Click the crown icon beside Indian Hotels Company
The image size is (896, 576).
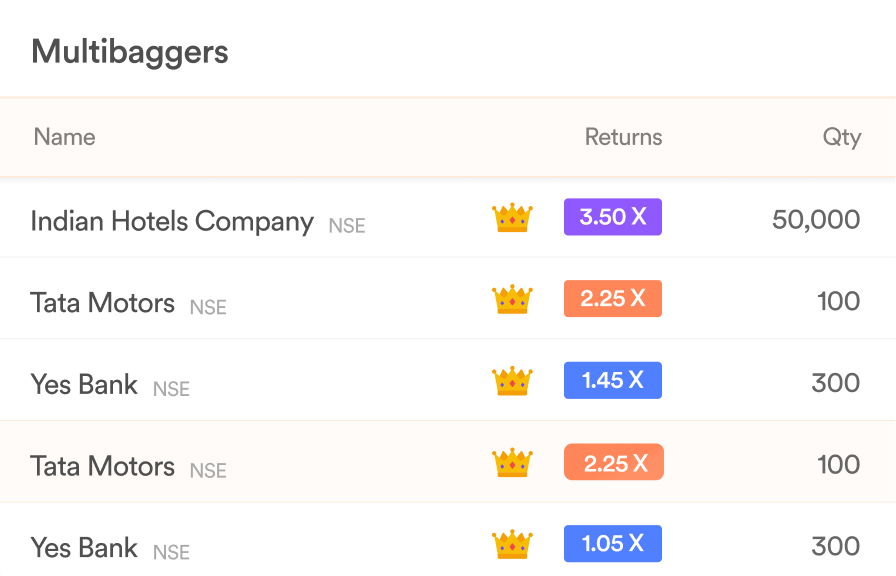(512, 218)
